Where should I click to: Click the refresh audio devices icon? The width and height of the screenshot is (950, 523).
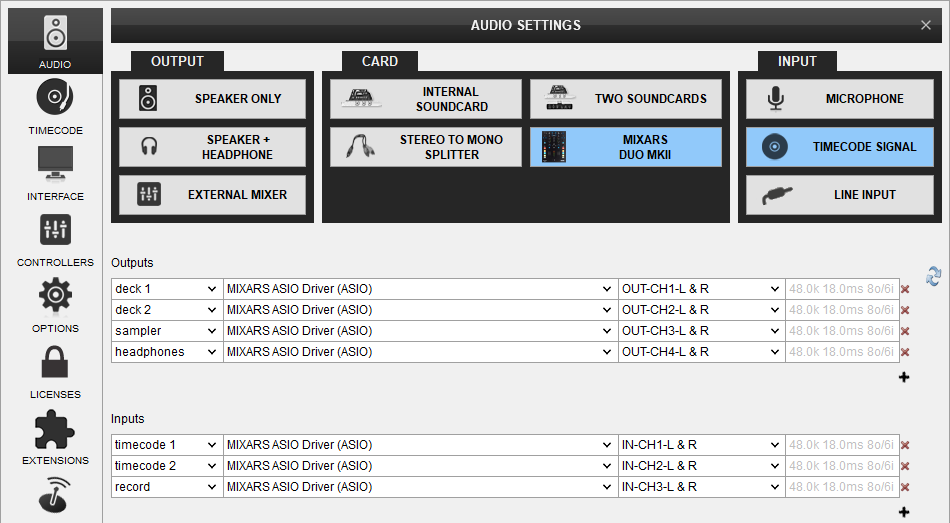coord(934,276)
